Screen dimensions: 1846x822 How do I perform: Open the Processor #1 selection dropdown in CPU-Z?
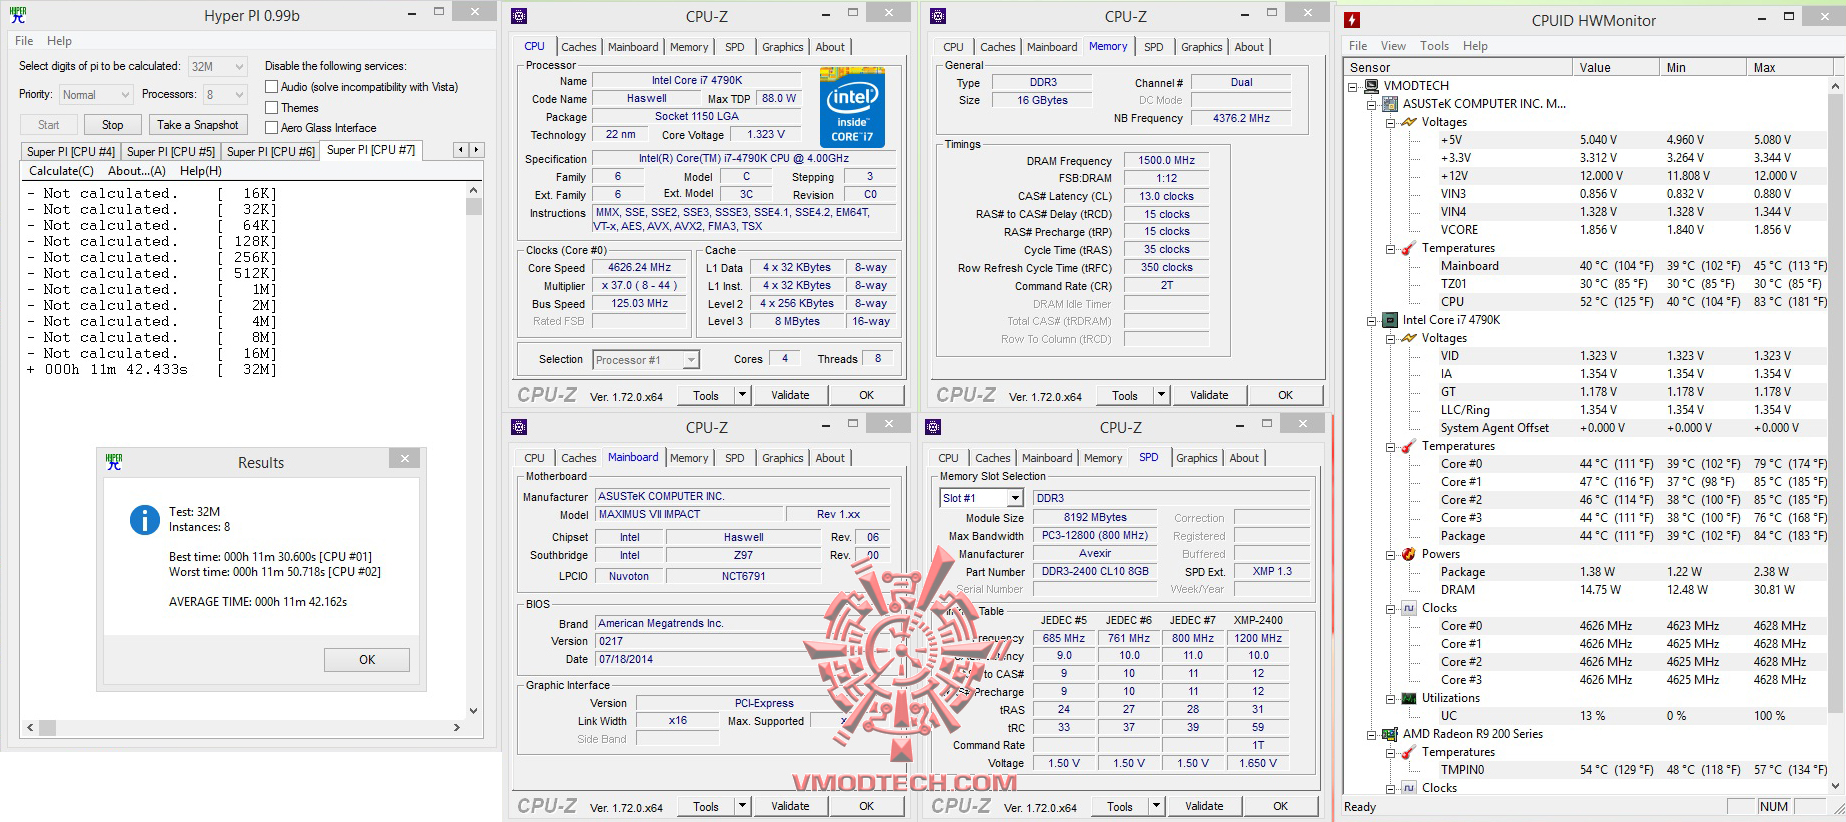tap(646, 360)
